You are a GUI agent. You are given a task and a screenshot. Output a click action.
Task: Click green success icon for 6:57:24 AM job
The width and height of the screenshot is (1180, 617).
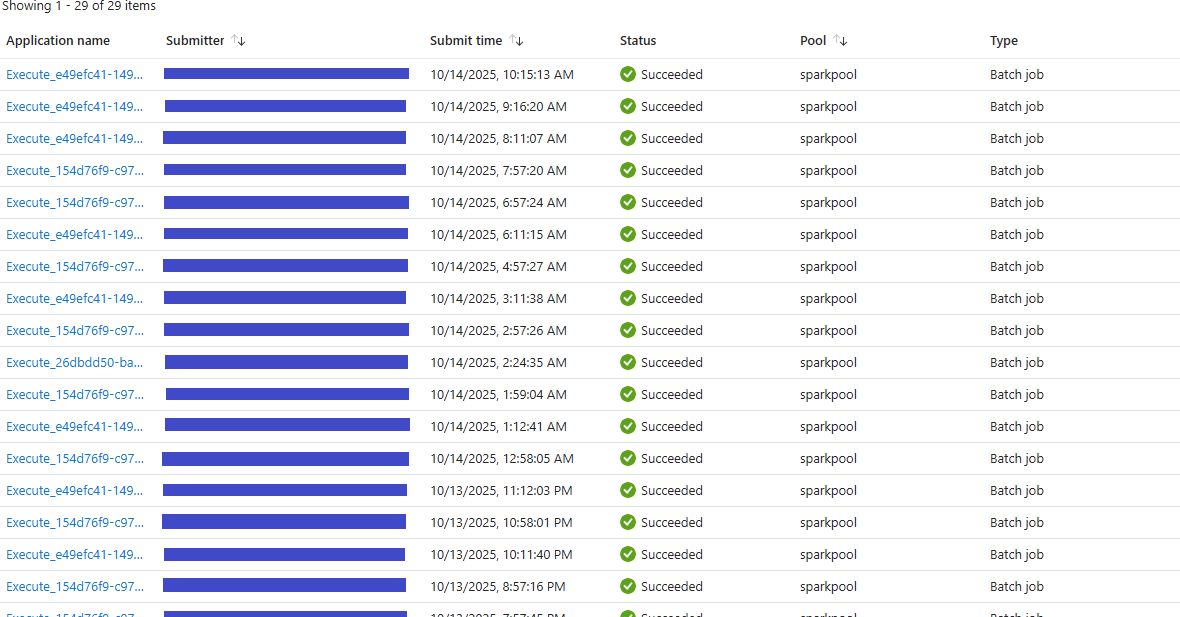[x=628, y=202]
